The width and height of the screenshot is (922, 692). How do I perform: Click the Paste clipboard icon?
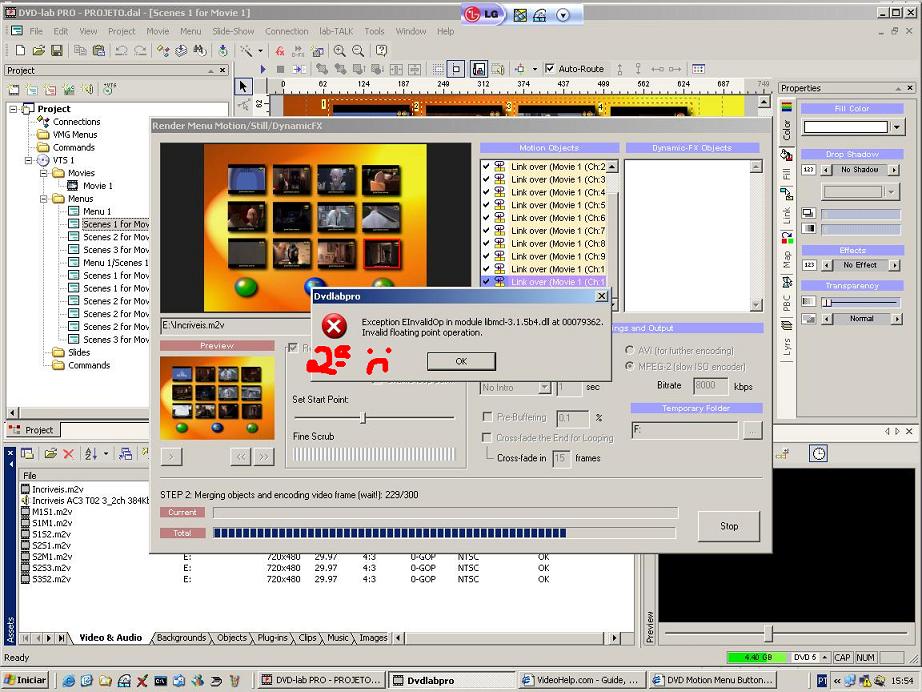click(99, 51)
